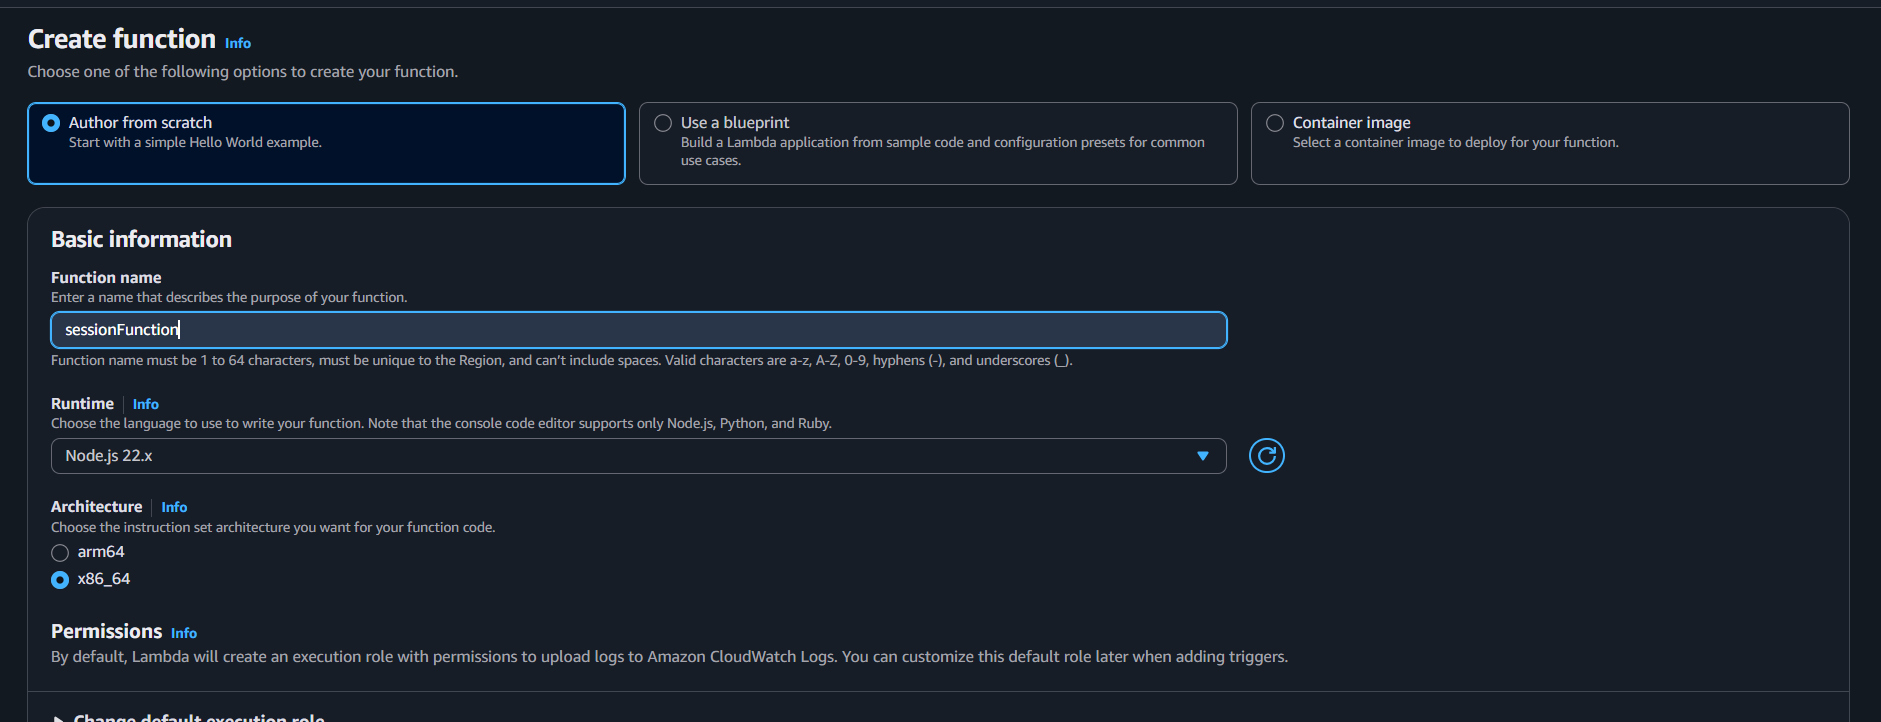The image size is (1881, 722).
Task: Open Info link next to Runtime
Action: [146, 404]
